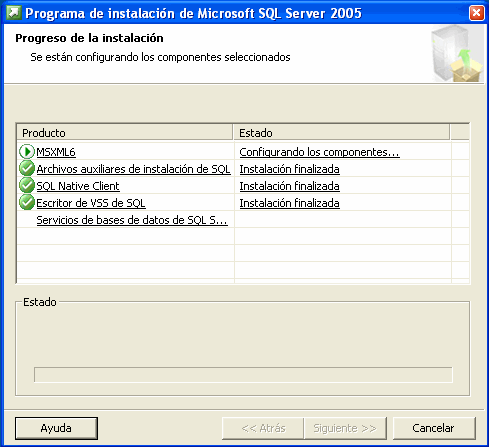
Task: Click the server box graphic in header
Action: [x=457, y=54]
